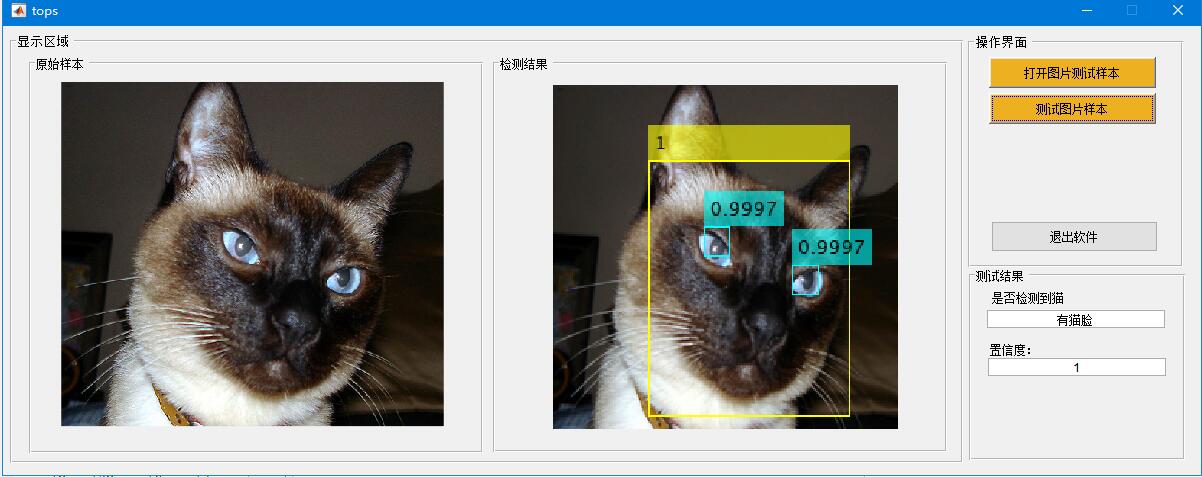Image resolution: width=1202 pixels, height=477 pixels.
Task: Click the 测试图片样本 button
Action: [x=1072, y=109]
